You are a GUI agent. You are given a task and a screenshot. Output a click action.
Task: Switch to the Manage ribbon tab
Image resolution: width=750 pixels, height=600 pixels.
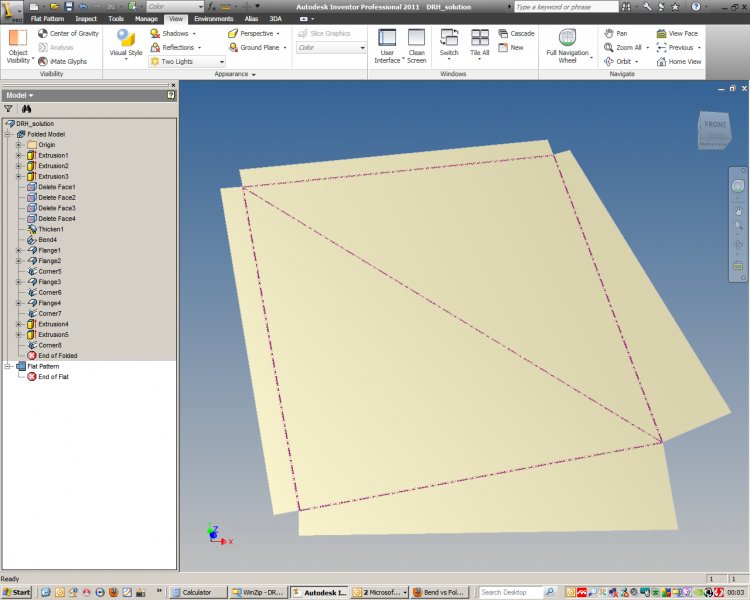tap(146, 18)
